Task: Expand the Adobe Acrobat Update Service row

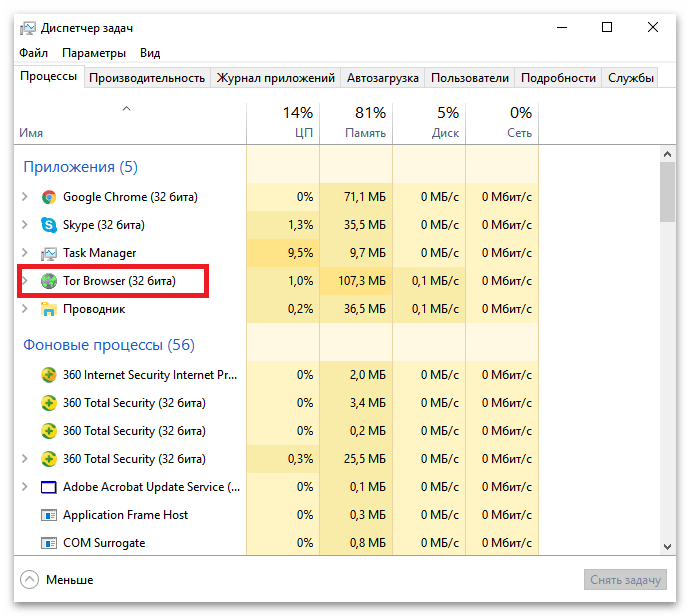Action: click(25, 487)
